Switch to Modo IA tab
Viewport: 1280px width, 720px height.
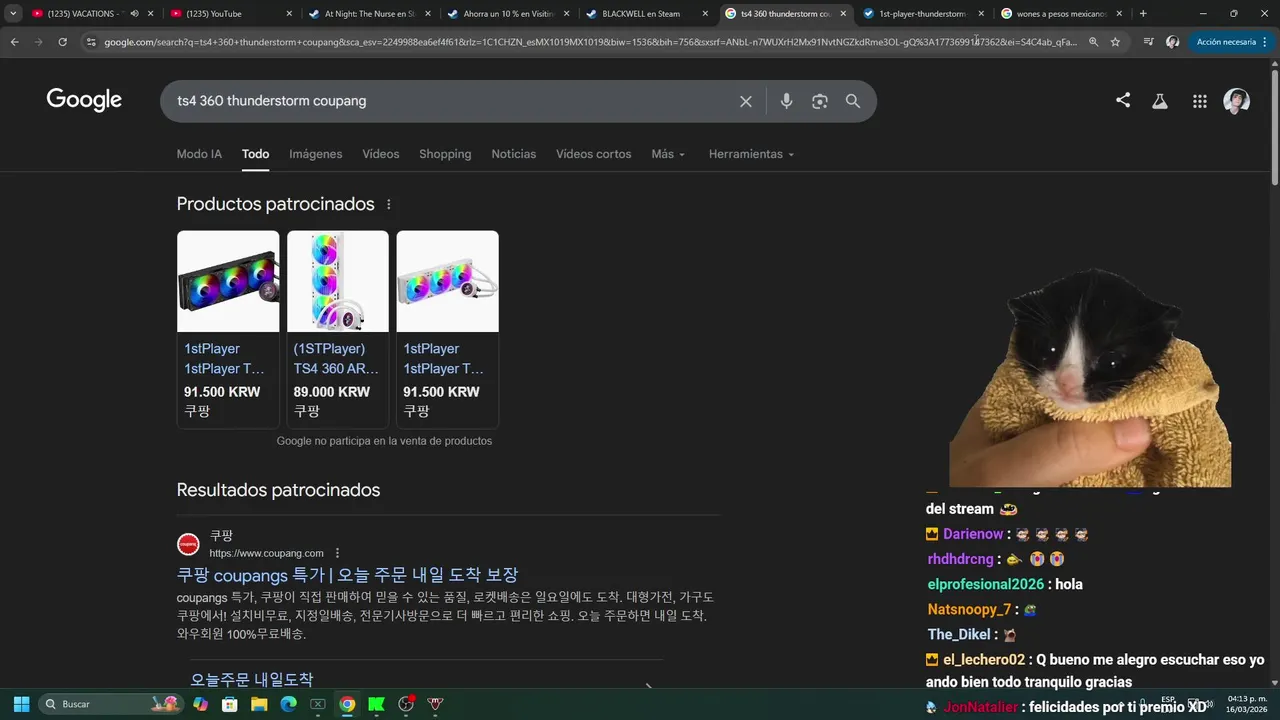[199, 154]
